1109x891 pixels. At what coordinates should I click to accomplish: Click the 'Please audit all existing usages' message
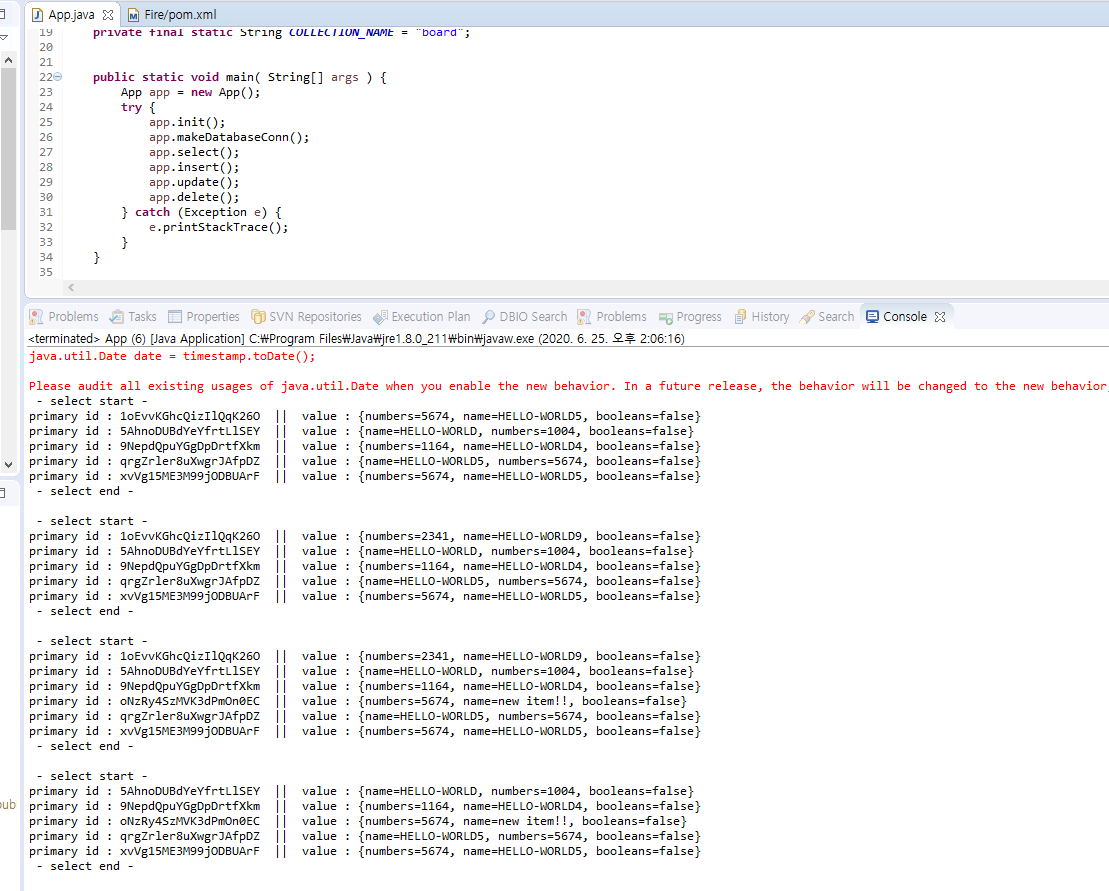point(568,386)
